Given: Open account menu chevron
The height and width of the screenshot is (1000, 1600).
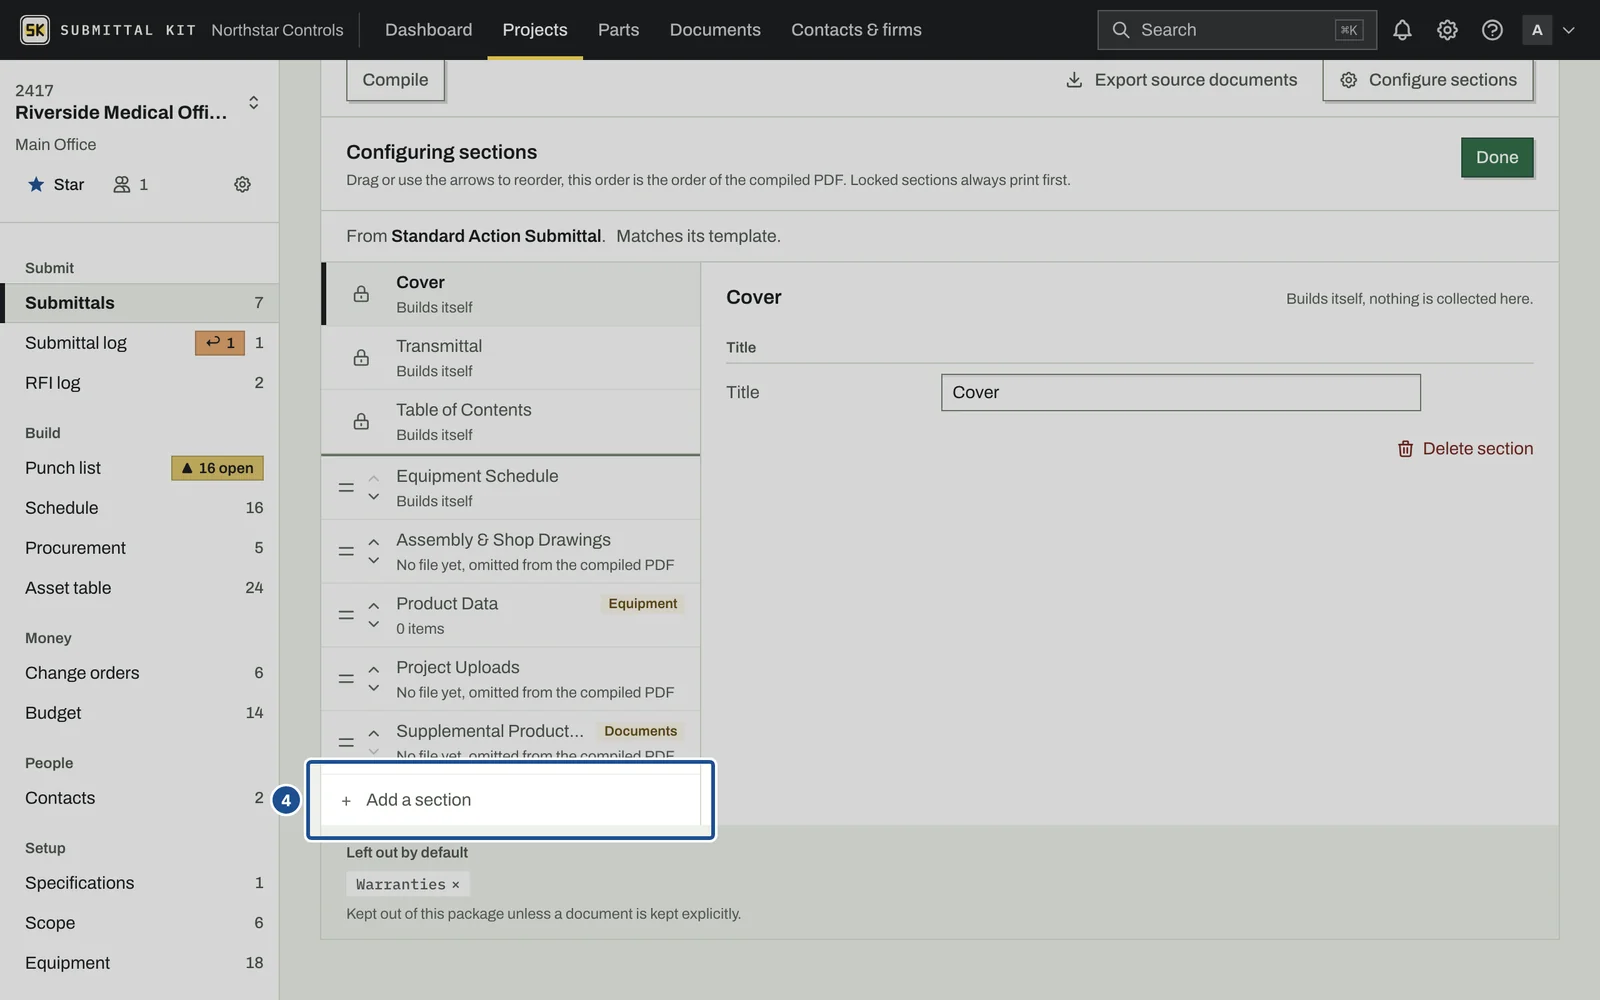Looking at the screenshot, I should tap(1569, 30).
